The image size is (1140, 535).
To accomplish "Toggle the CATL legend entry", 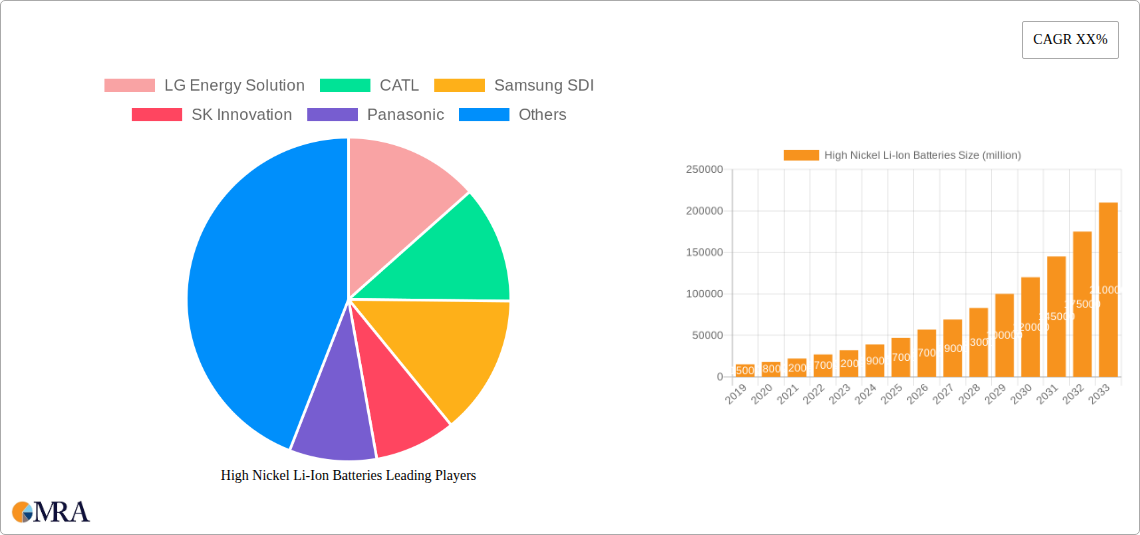I will tap(369, 86).
